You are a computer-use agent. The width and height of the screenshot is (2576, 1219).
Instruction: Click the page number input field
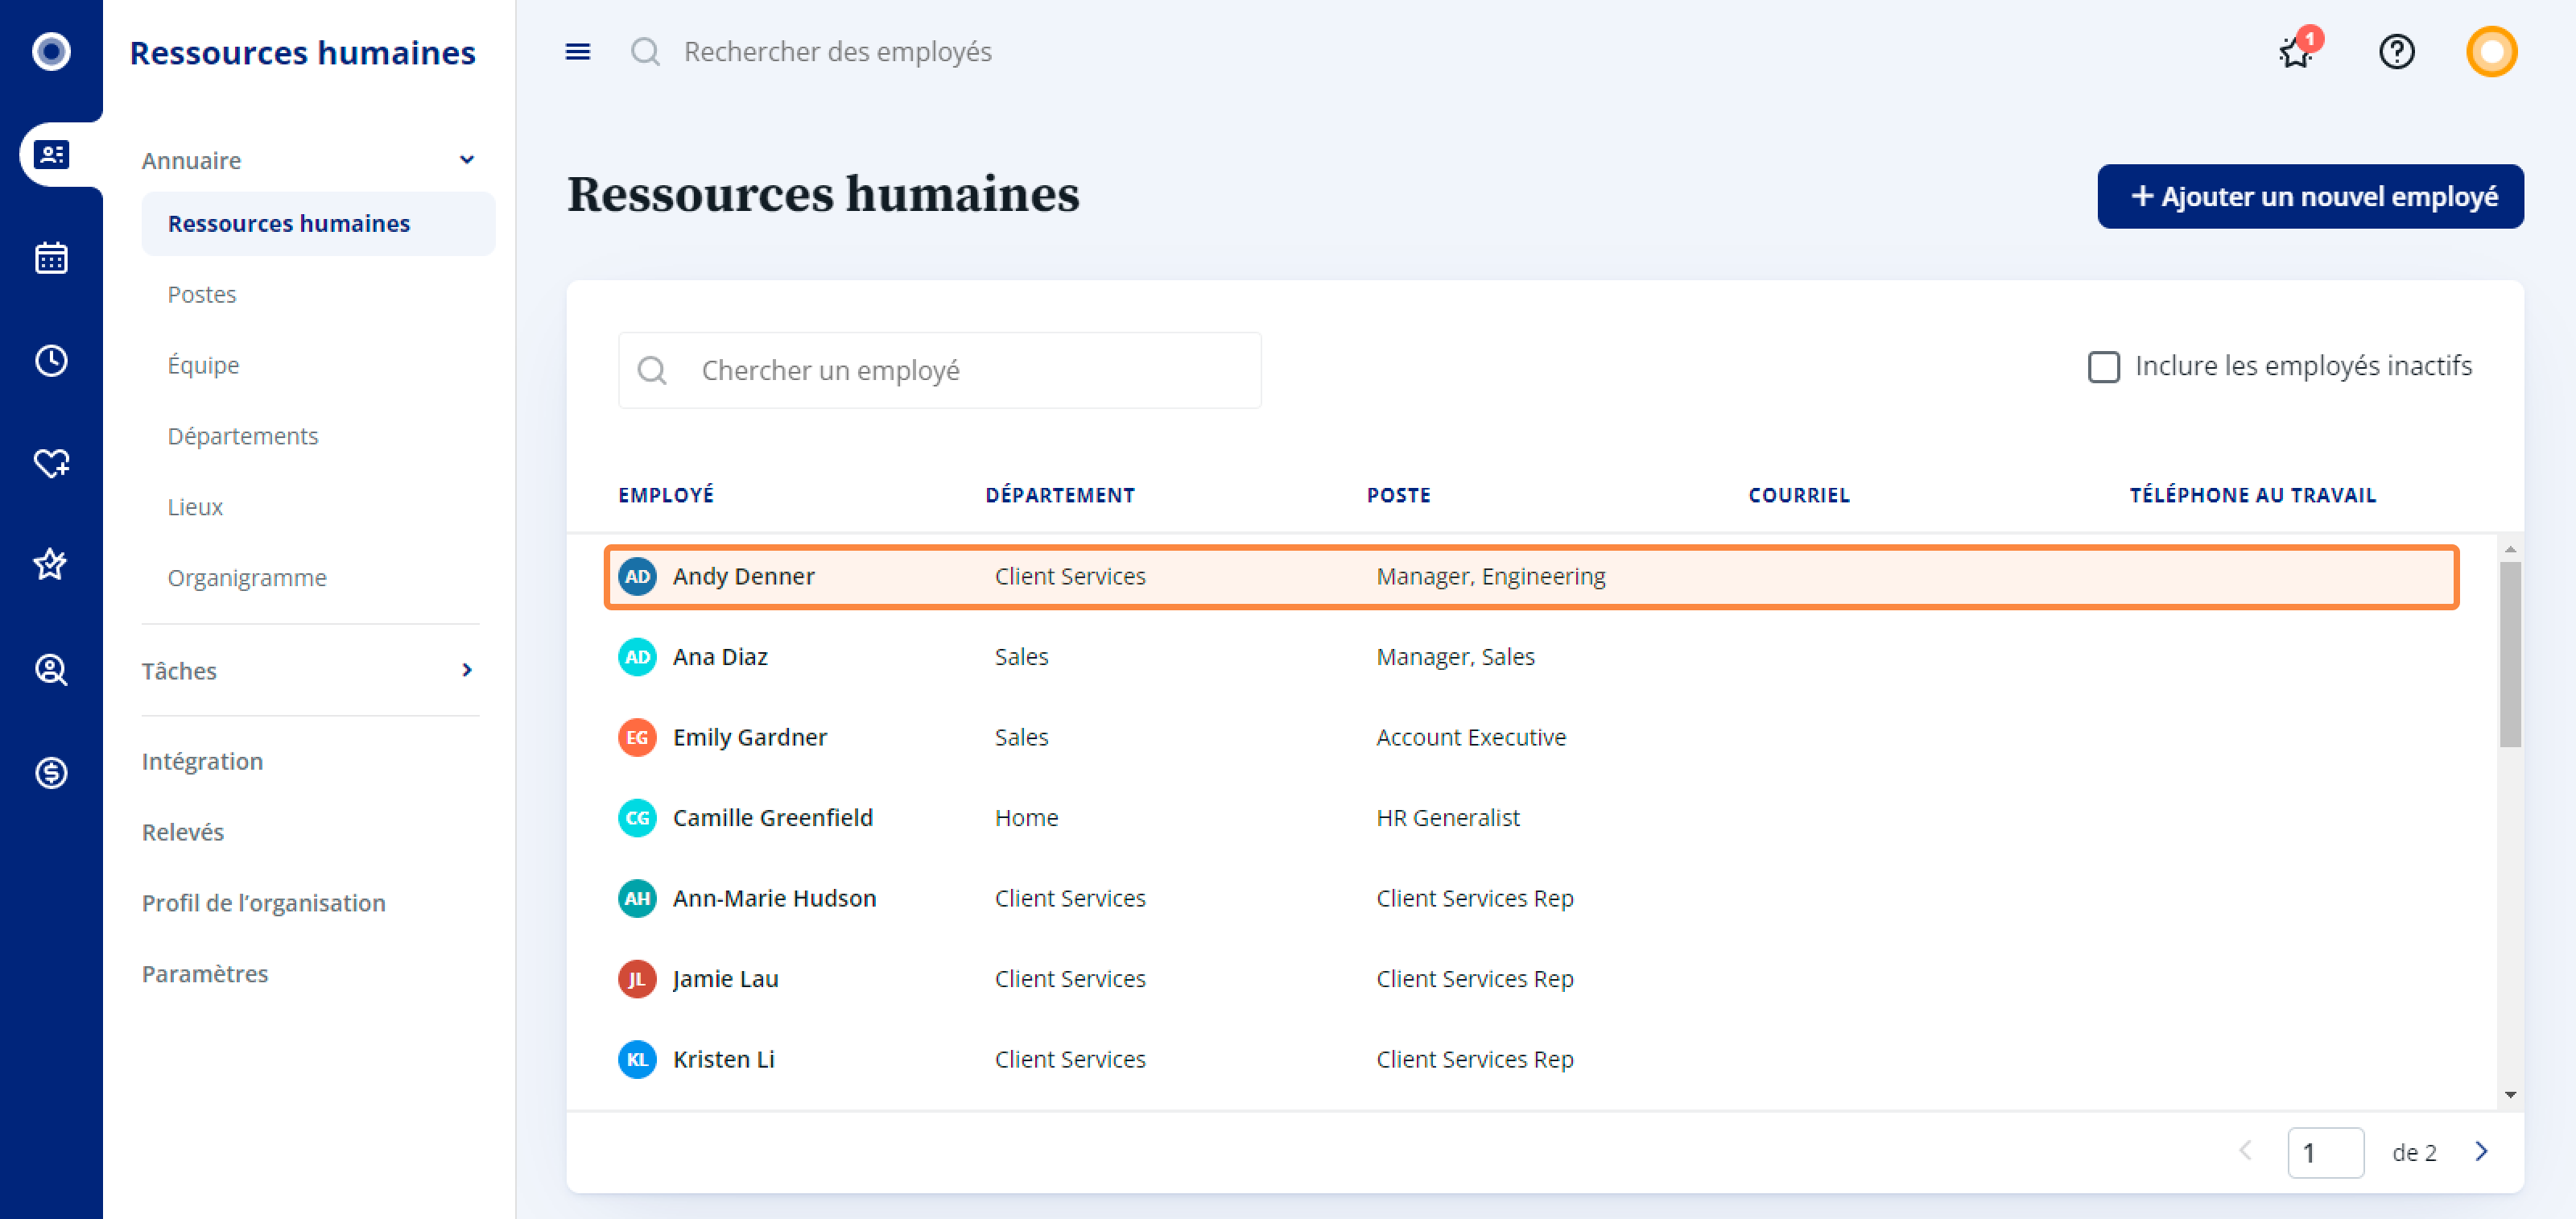point(2325,1152)
